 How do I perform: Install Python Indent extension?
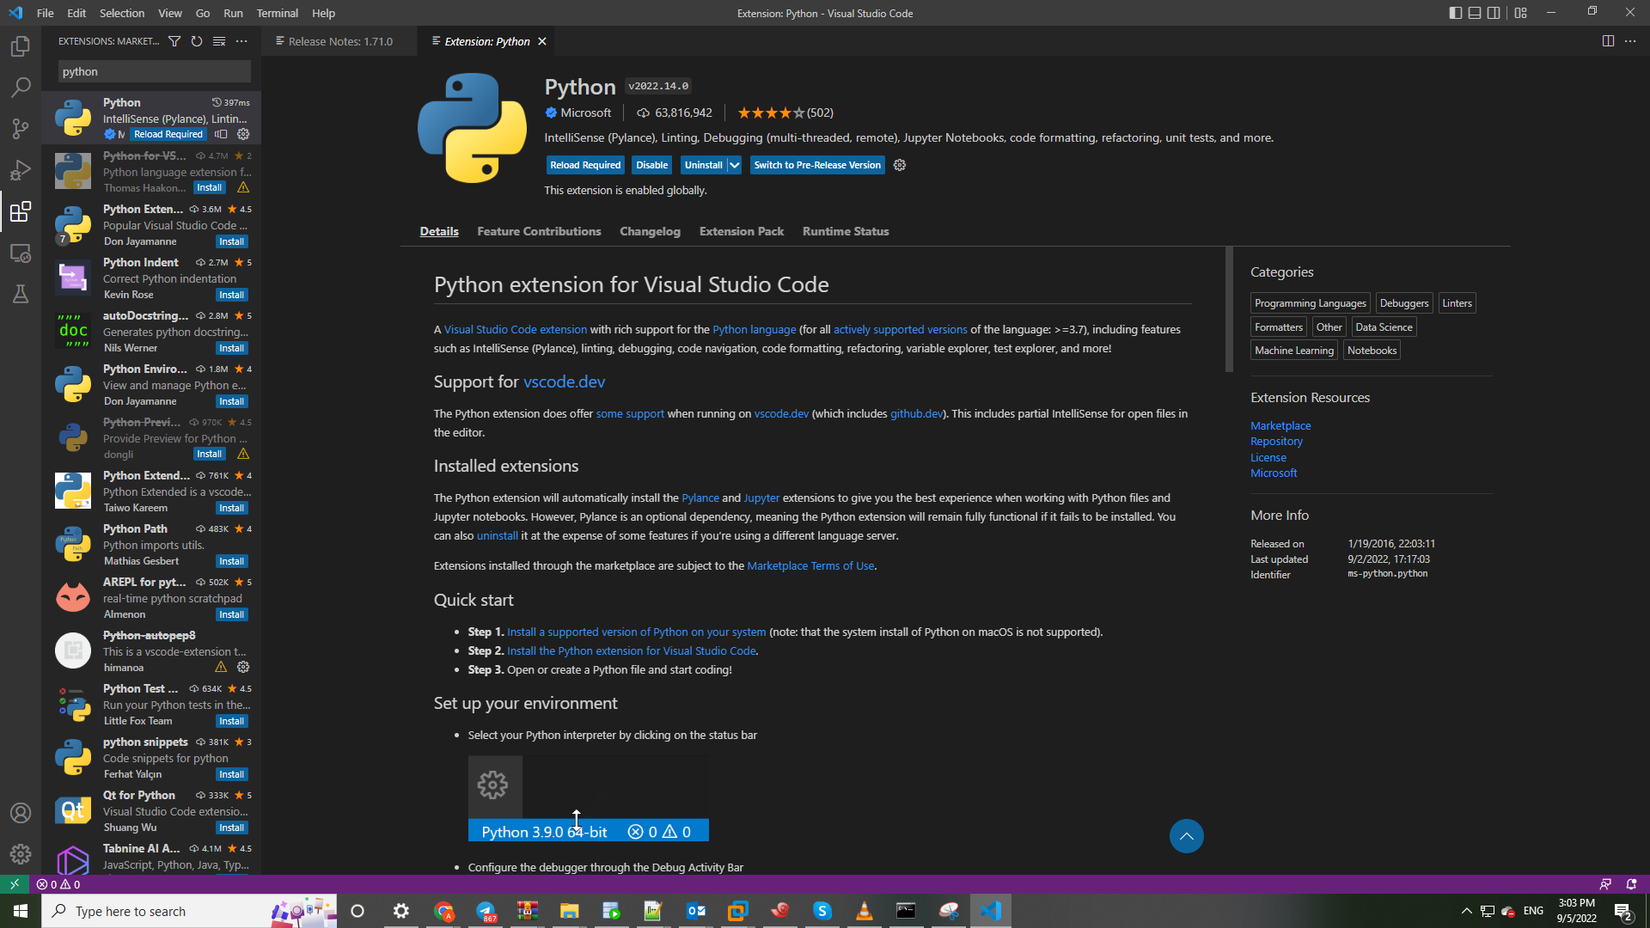(232, 295)
